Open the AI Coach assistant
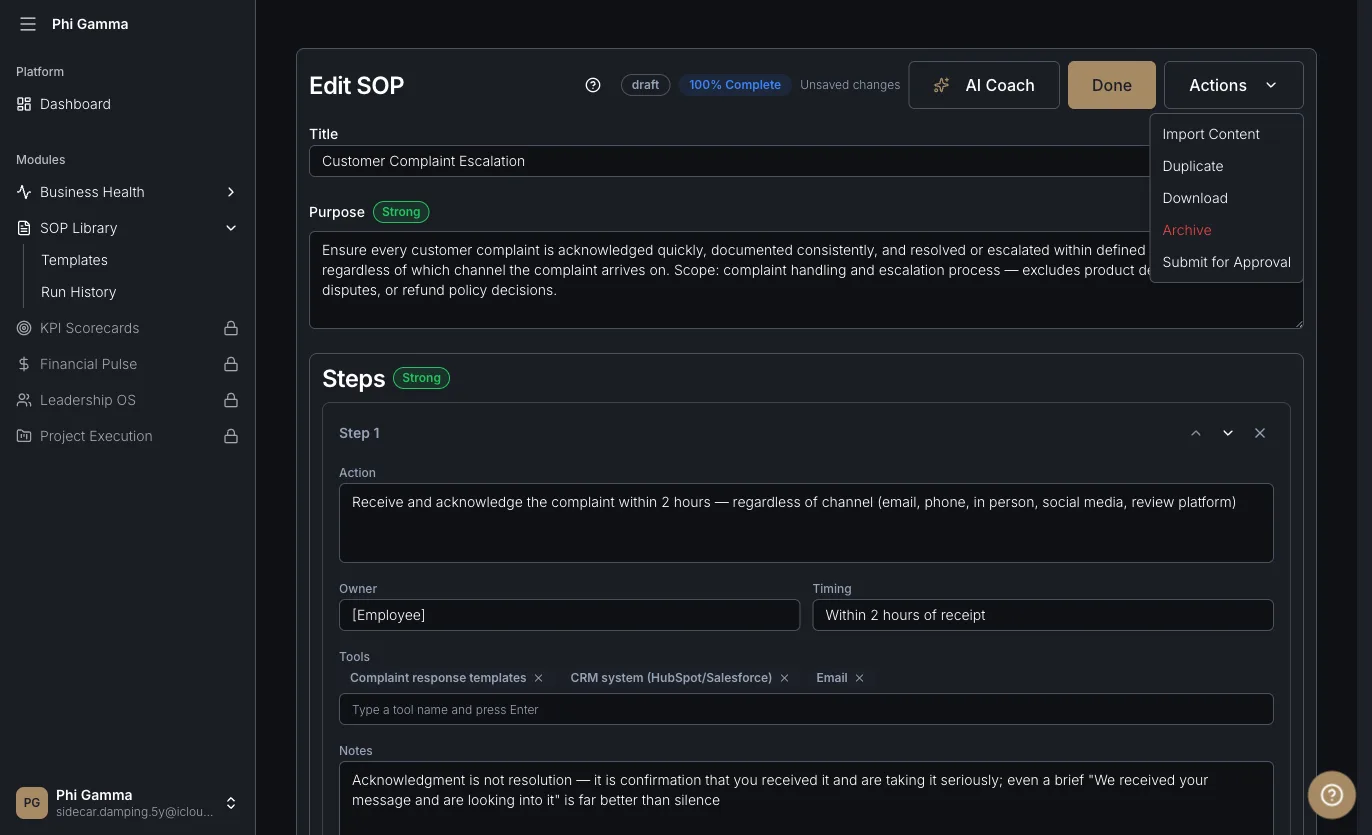The image size is (1372, 835). pos(984,85)
